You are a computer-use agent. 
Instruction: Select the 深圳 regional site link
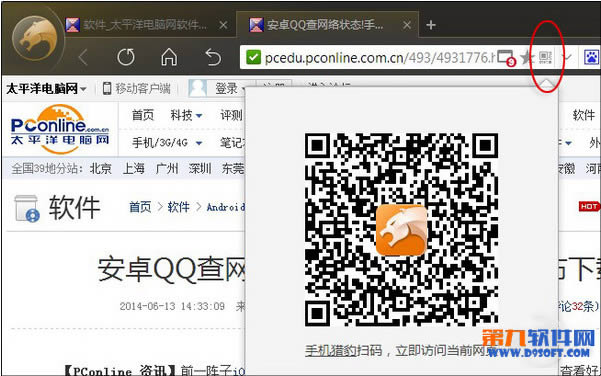[x=200, y=168]
